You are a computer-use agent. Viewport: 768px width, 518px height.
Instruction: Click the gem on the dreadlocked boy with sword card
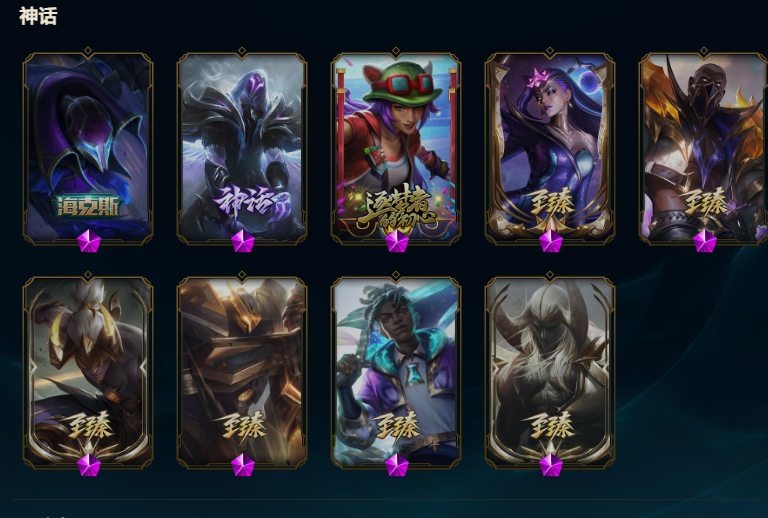pos(397,465)
